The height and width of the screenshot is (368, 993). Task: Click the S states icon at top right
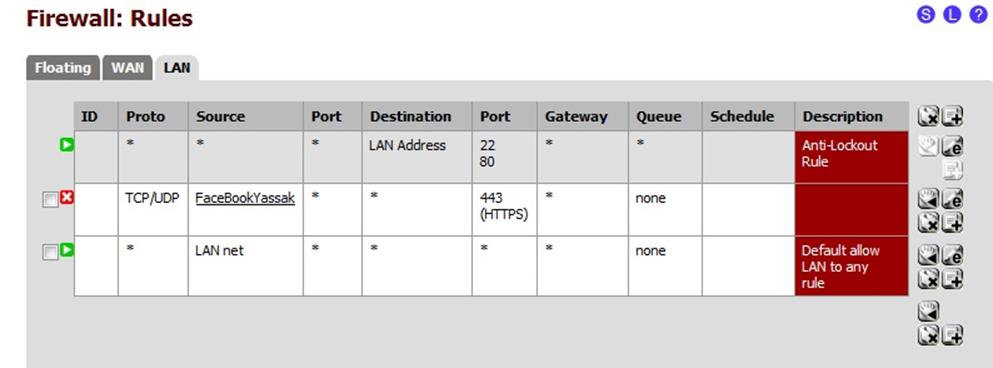[926, 15]
